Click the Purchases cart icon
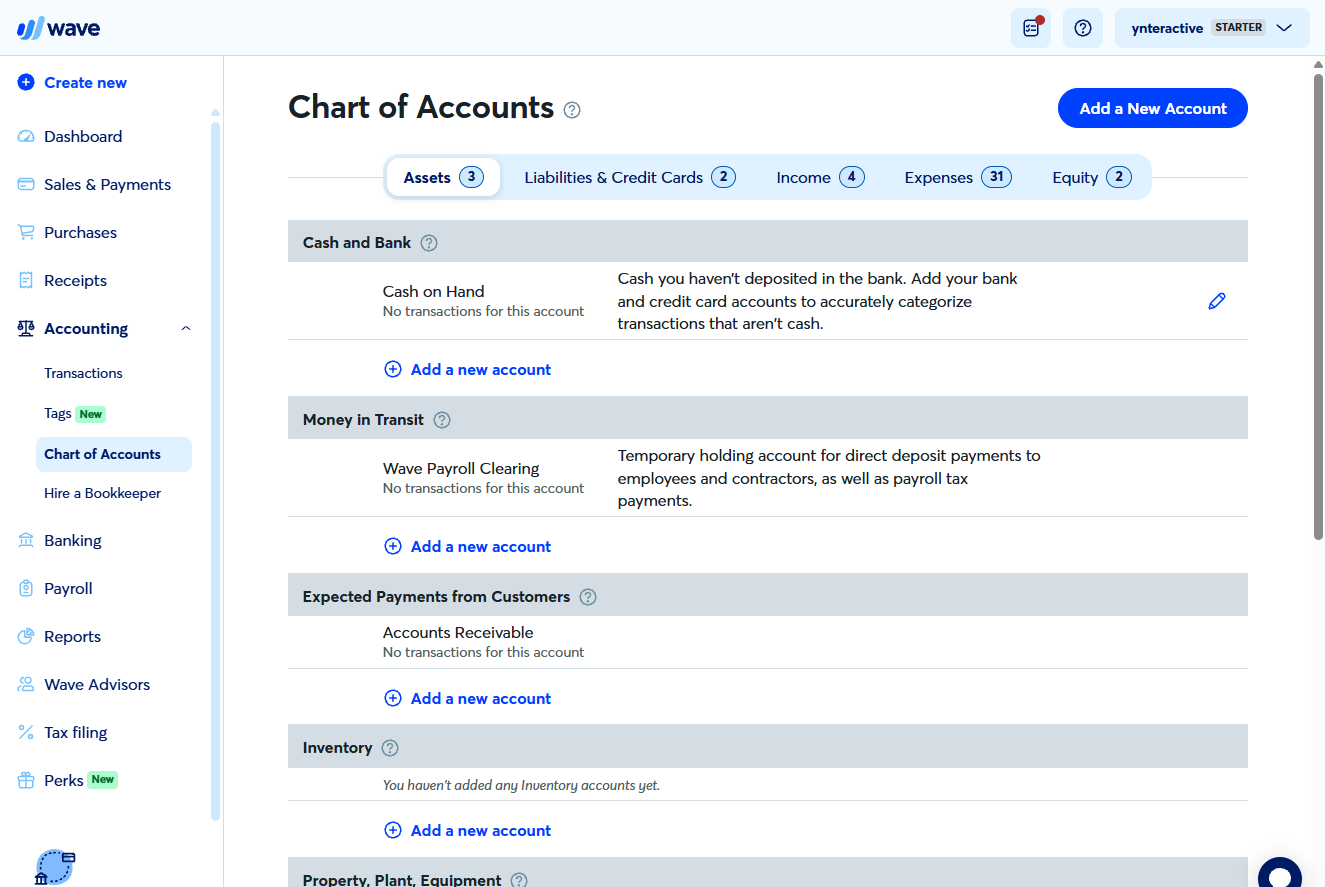The image size is (1325, 887). (26, 233)
